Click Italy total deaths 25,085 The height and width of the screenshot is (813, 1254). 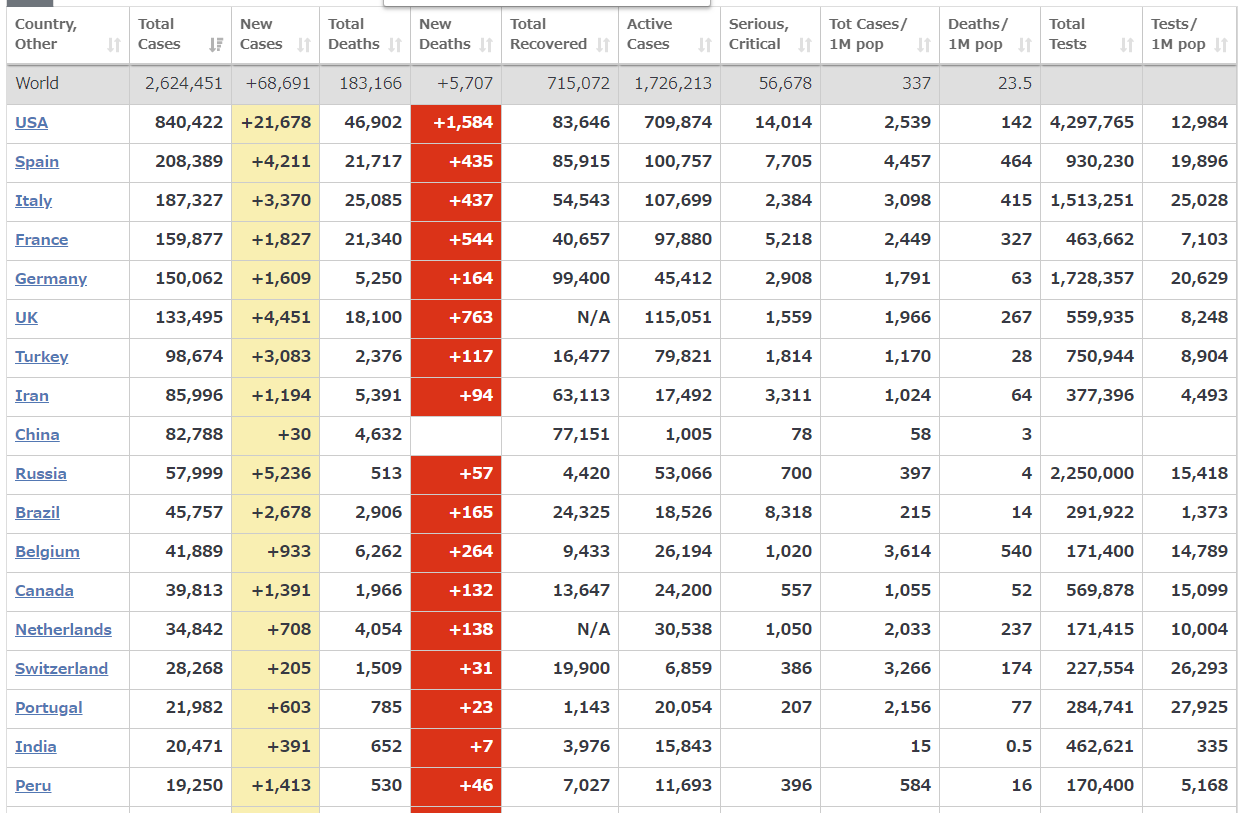(x=373, y=200)
